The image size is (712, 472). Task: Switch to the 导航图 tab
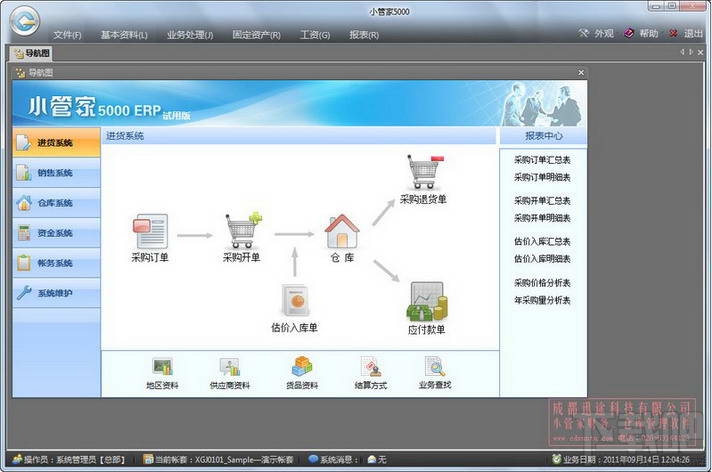[x=32, y=53]
